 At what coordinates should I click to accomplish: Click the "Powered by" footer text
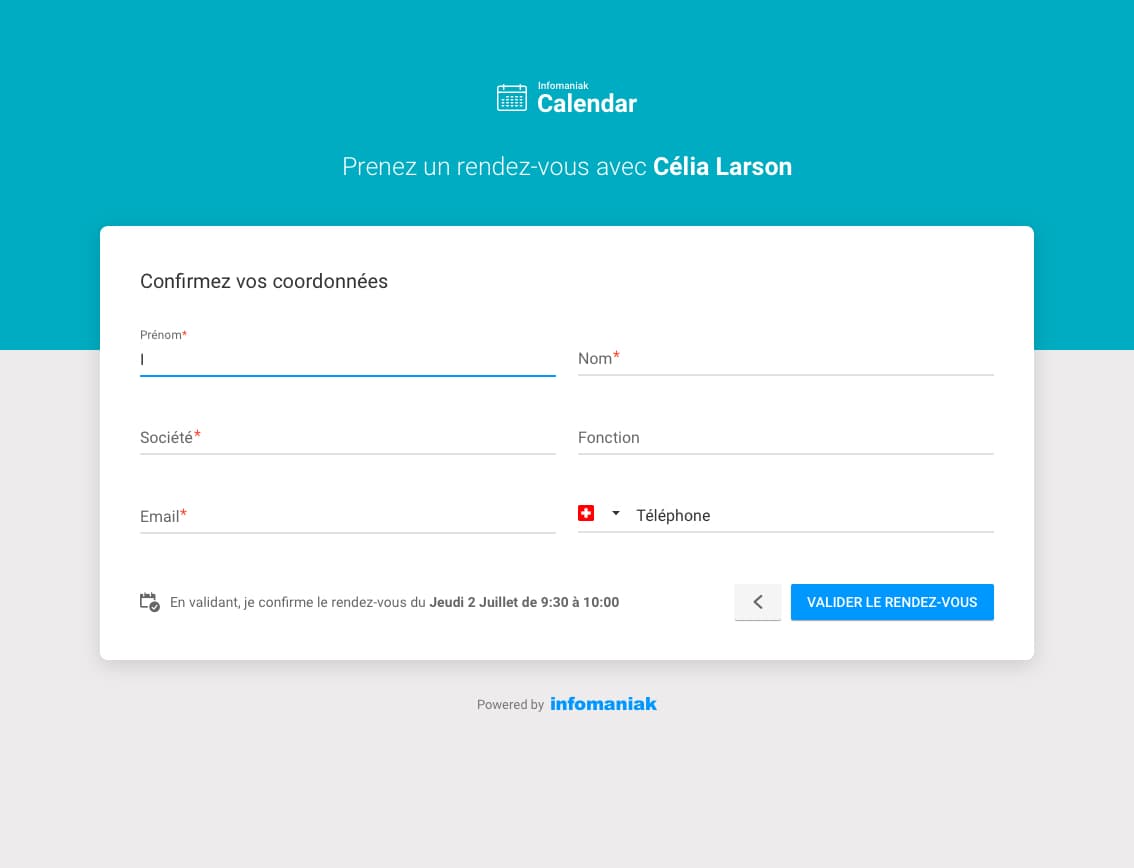tap(510, 705)
